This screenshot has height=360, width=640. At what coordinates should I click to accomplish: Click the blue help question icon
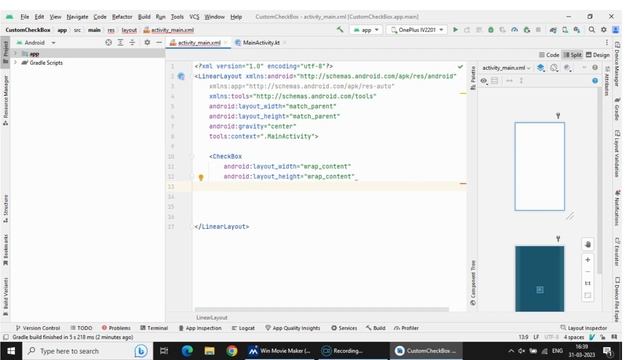[595, 81]
